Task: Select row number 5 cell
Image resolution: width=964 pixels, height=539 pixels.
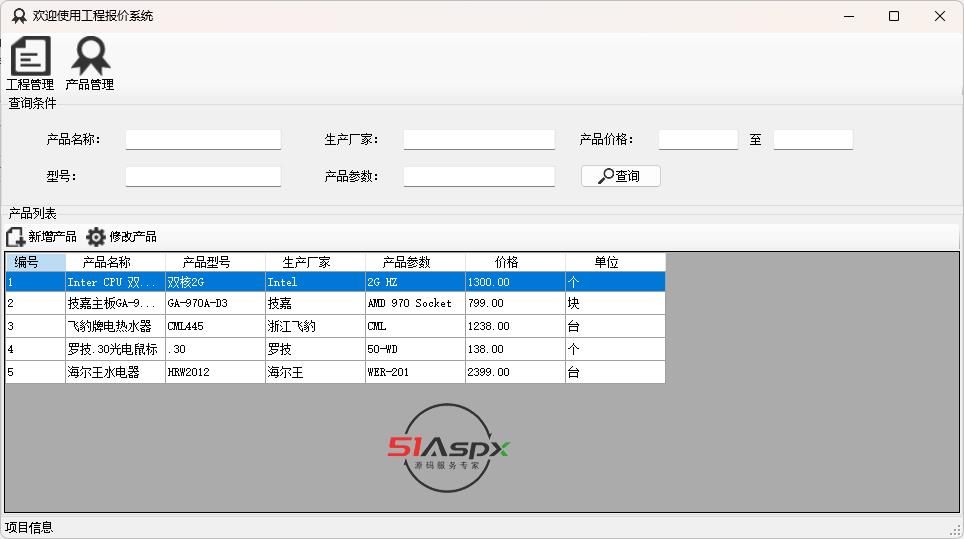Action: click(35, 372)
